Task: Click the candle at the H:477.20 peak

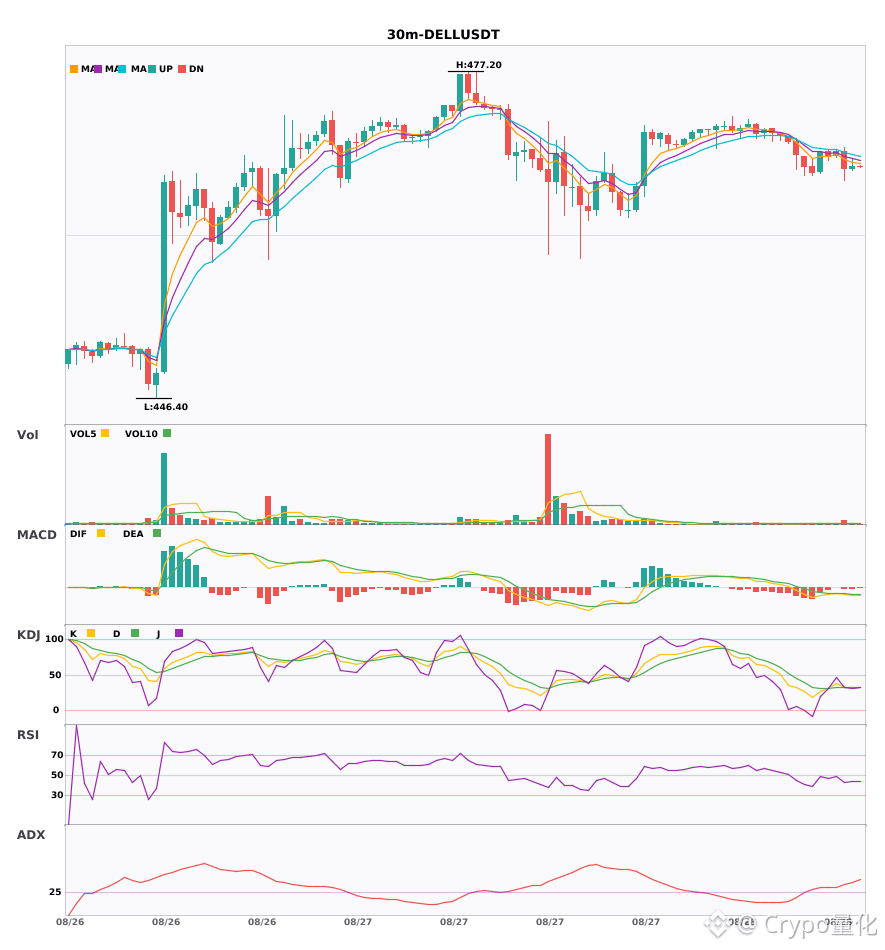Action: [x=468, y=84]
